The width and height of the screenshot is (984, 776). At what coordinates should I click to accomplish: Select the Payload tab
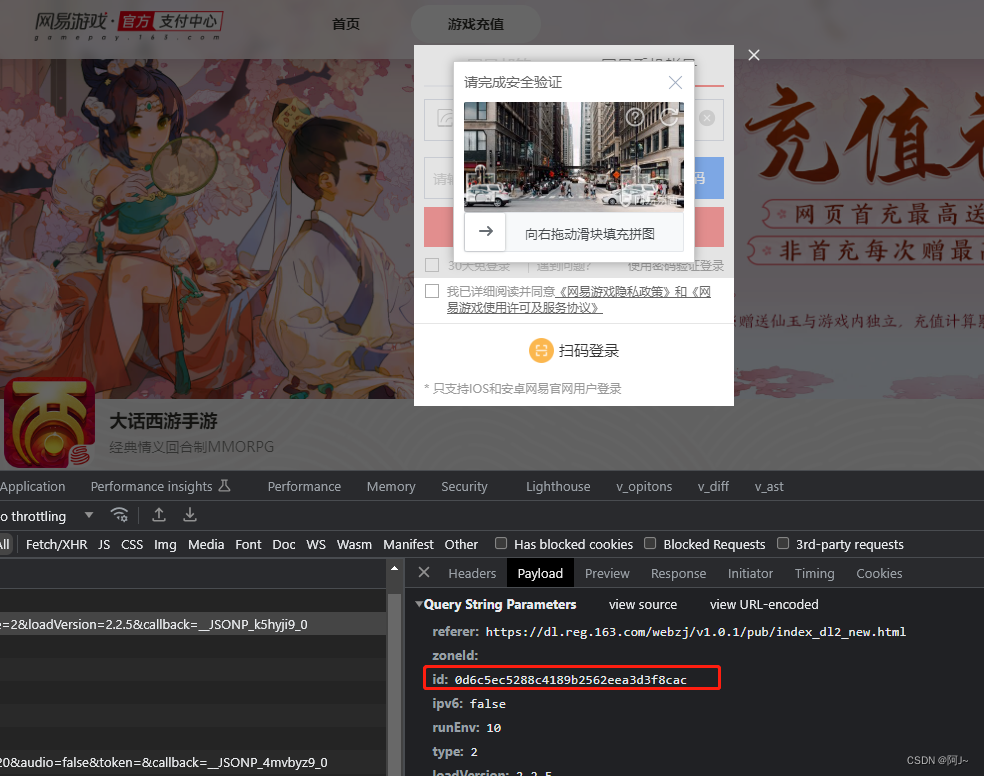click(x=540, y=573)
